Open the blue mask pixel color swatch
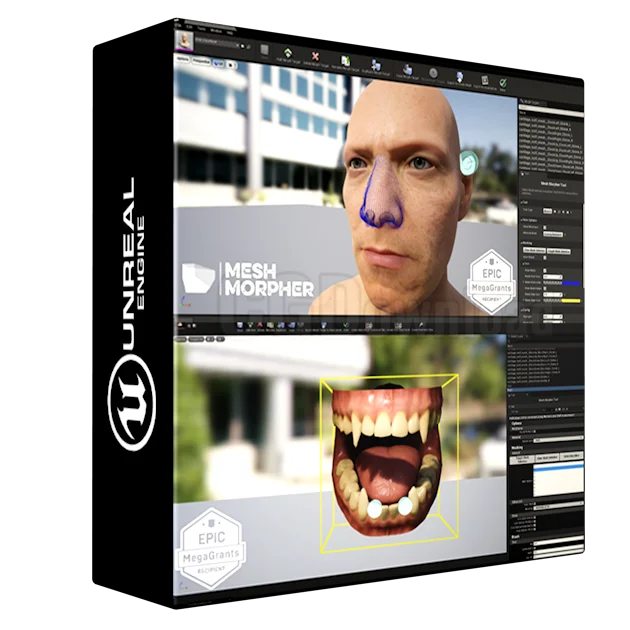This screenshot has height=630, width=630. click(571, 283)
